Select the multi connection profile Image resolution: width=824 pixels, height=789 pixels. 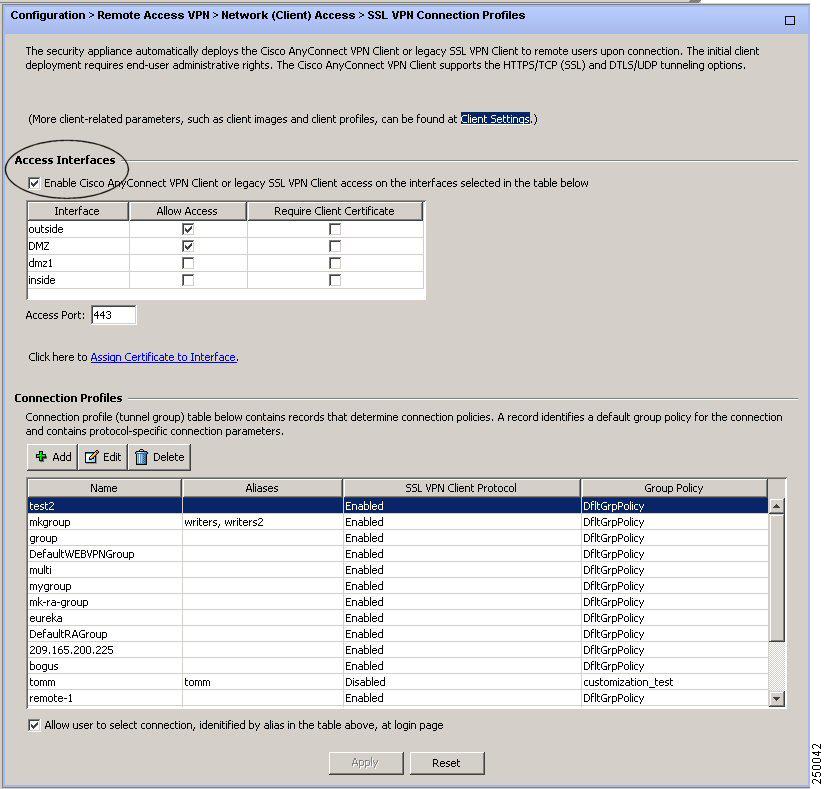[398, 570]
